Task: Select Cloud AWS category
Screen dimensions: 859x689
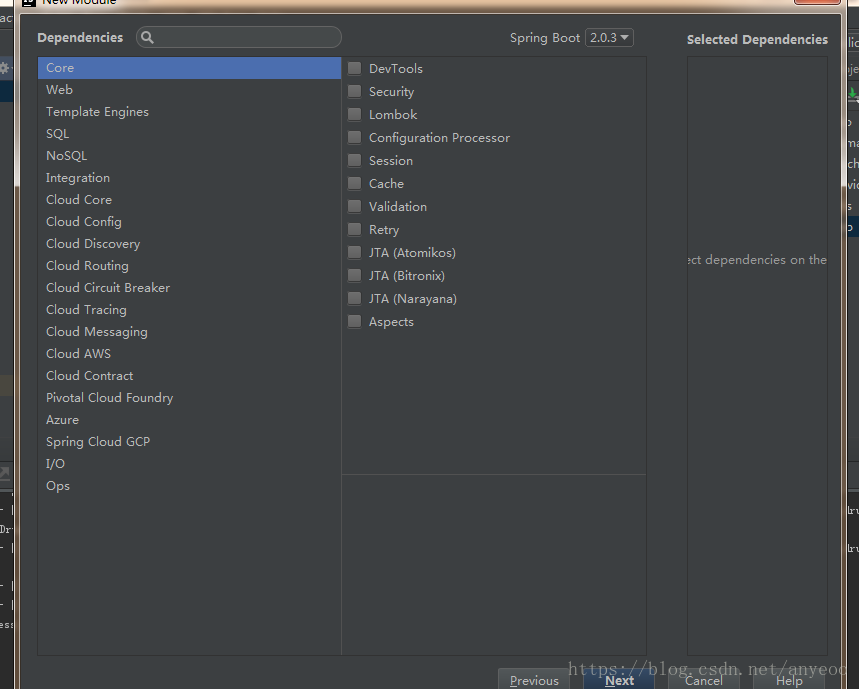Action: click(x=190, y=354)
